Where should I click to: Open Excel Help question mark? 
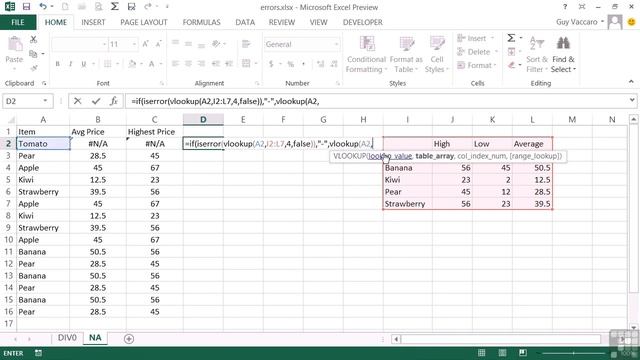click(565, 7)
